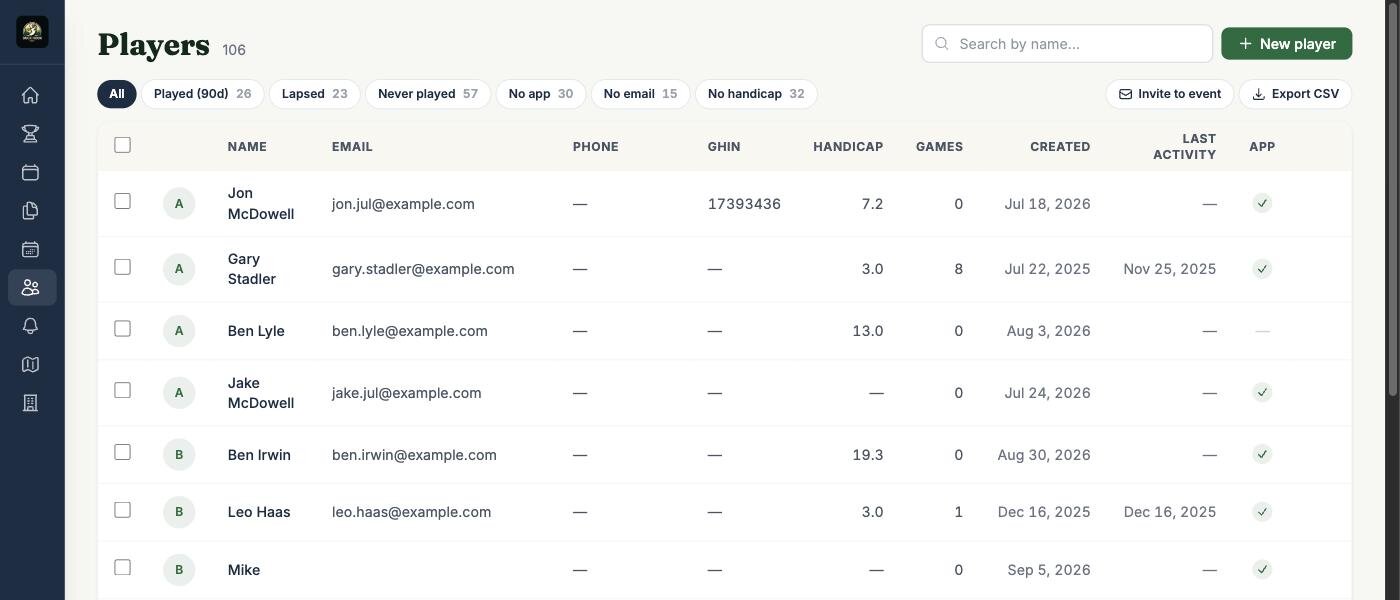Viewport: 1400px width, 600px height.
Task: Export the player list as CSV
Action: (1296, 94)
